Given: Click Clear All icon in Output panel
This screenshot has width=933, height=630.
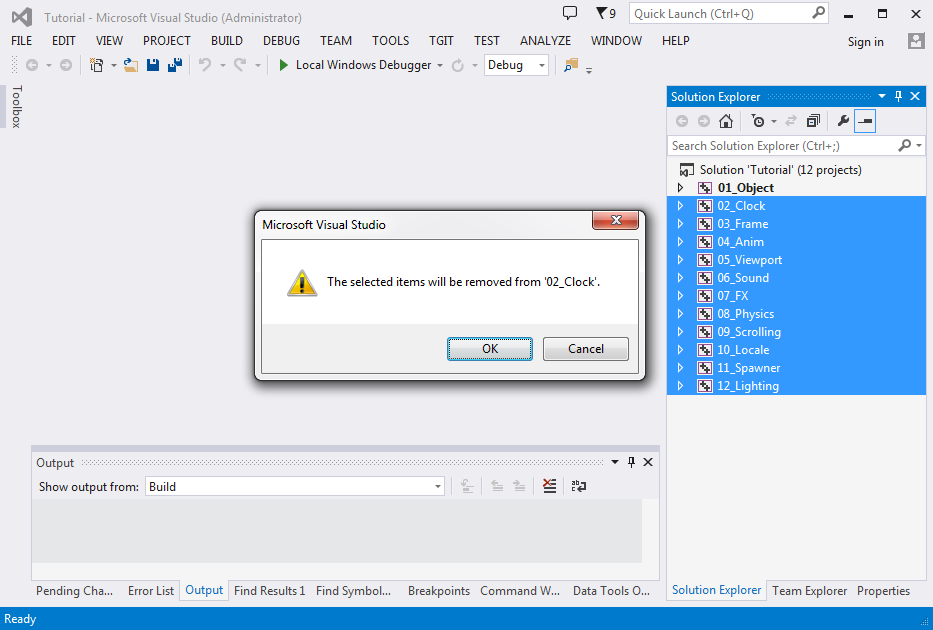Looking at the screenshot, I should click(x=549, y=486).
